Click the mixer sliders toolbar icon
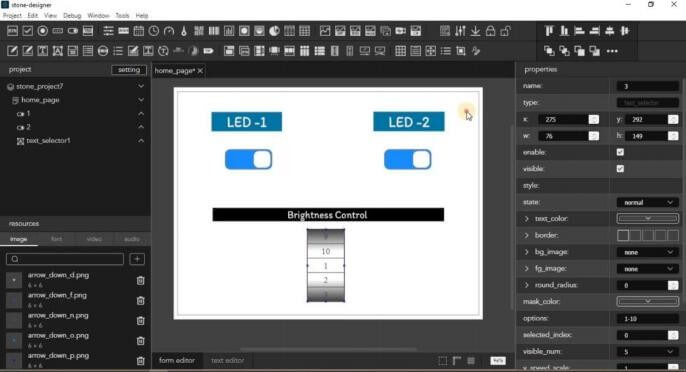This screenshot has height=372, width=686. 460,31
